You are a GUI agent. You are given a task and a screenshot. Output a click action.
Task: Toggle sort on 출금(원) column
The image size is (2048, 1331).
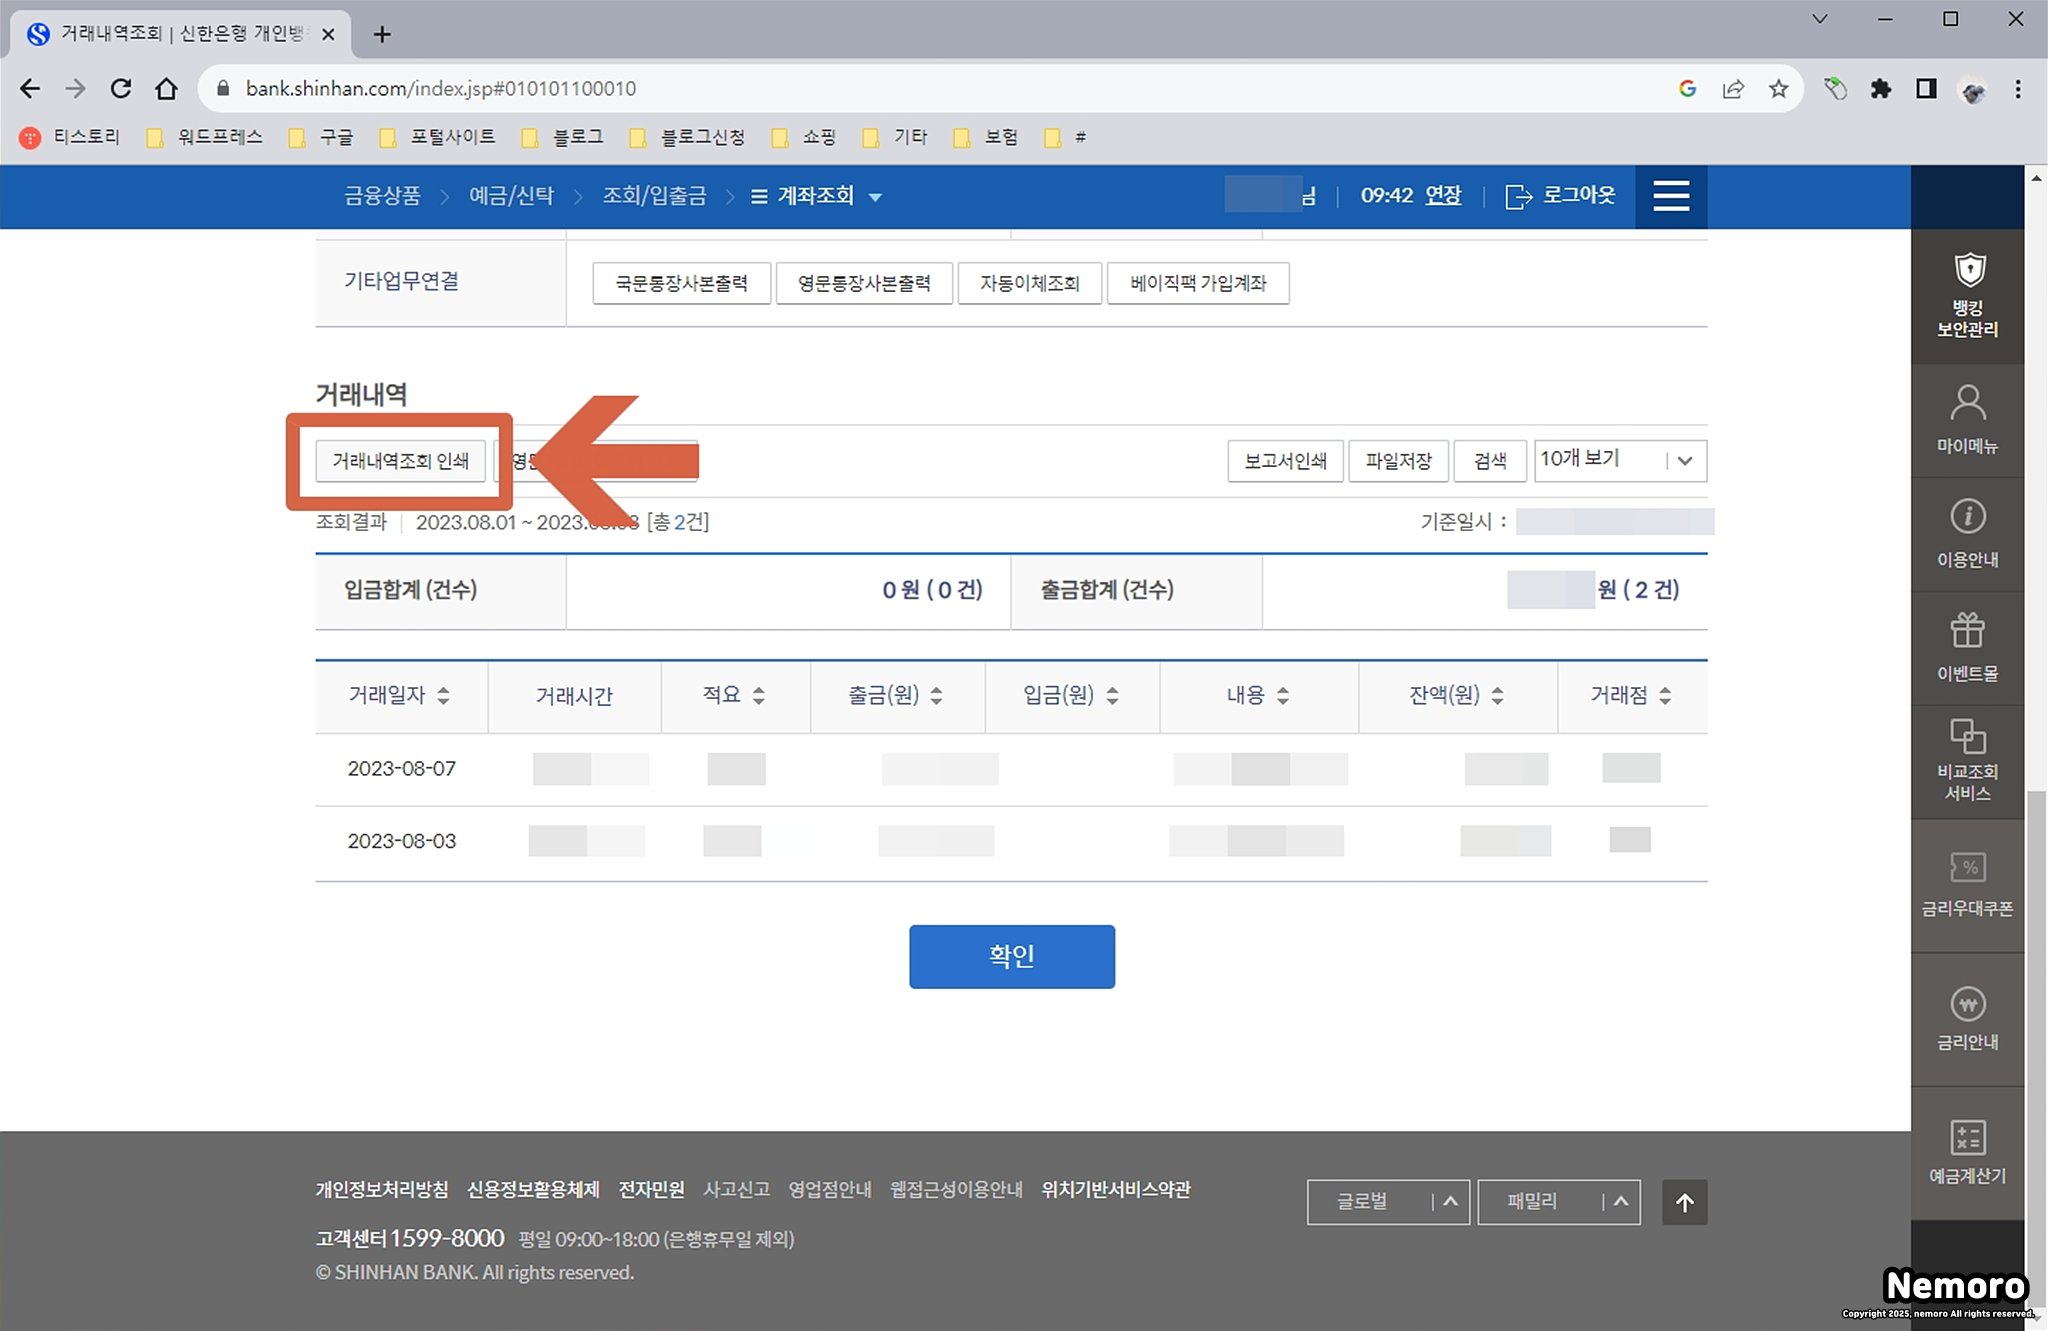pos(936,696)
